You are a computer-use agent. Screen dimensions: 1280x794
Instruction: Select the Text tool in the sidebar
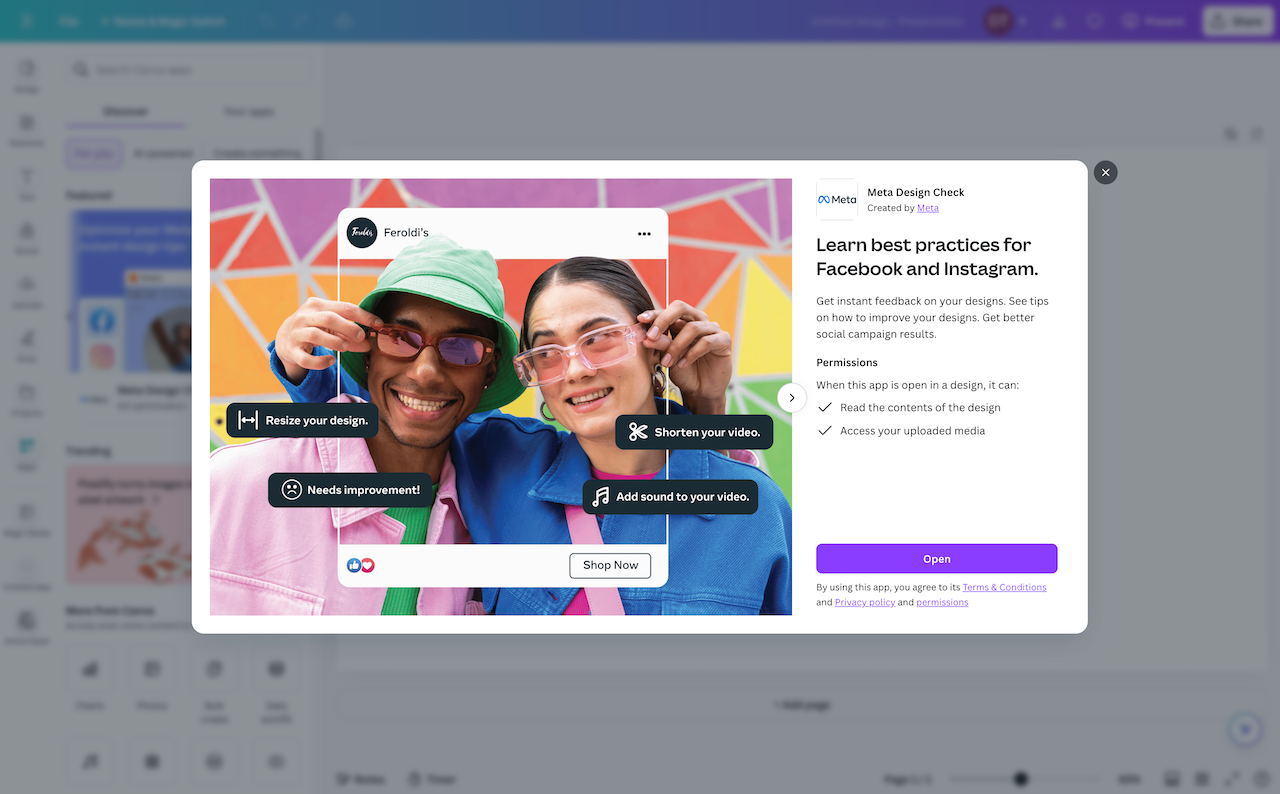tap(27, 183)
